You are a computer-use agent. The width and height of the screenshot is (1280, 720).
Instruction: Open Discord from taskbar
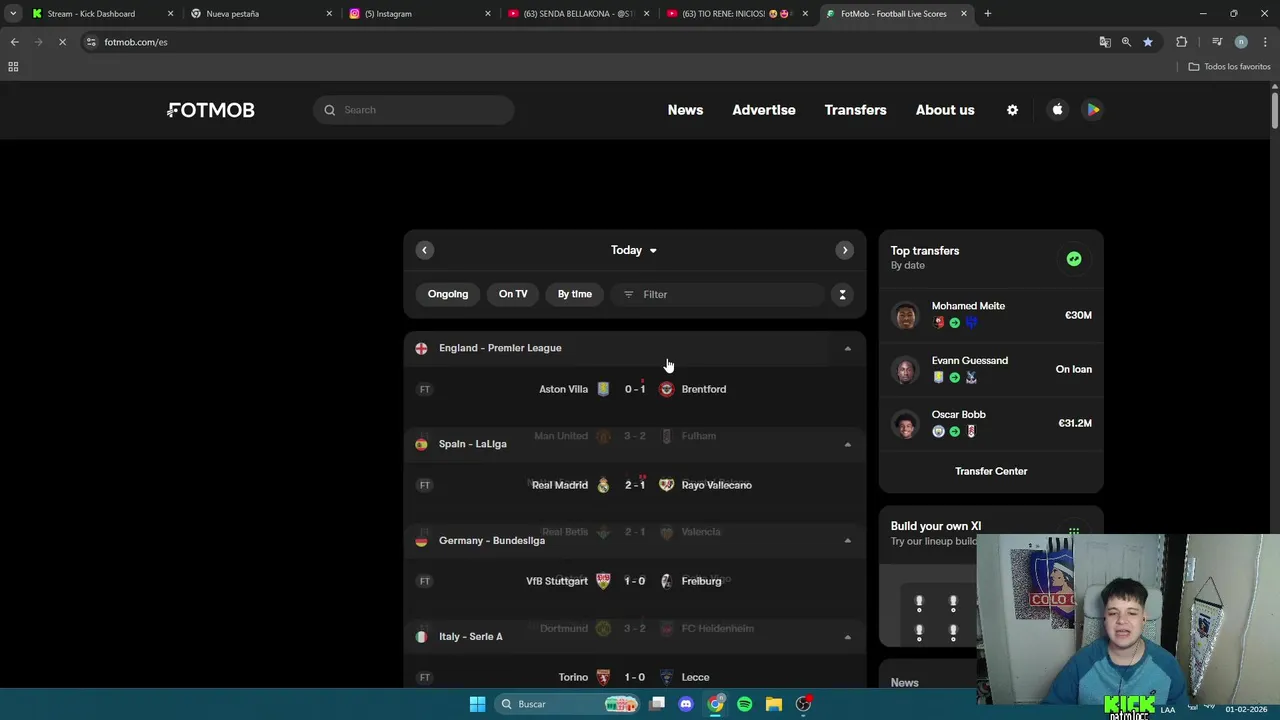tap(686, 704)
